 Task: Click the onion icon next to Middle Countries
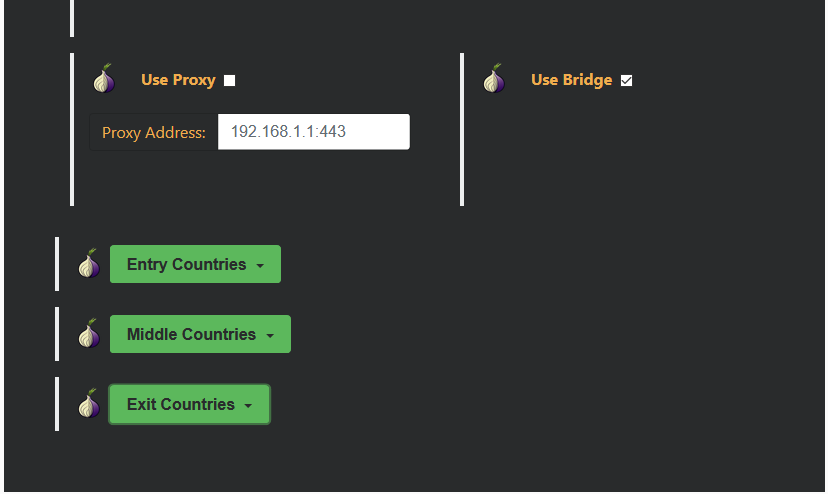89,334
